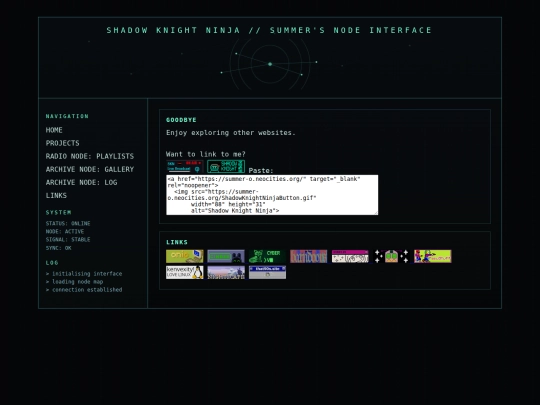This screenshot has height=405, width=540.
Task: Open ARCHIVE NODE: LOG page
Action: [81, 183]
